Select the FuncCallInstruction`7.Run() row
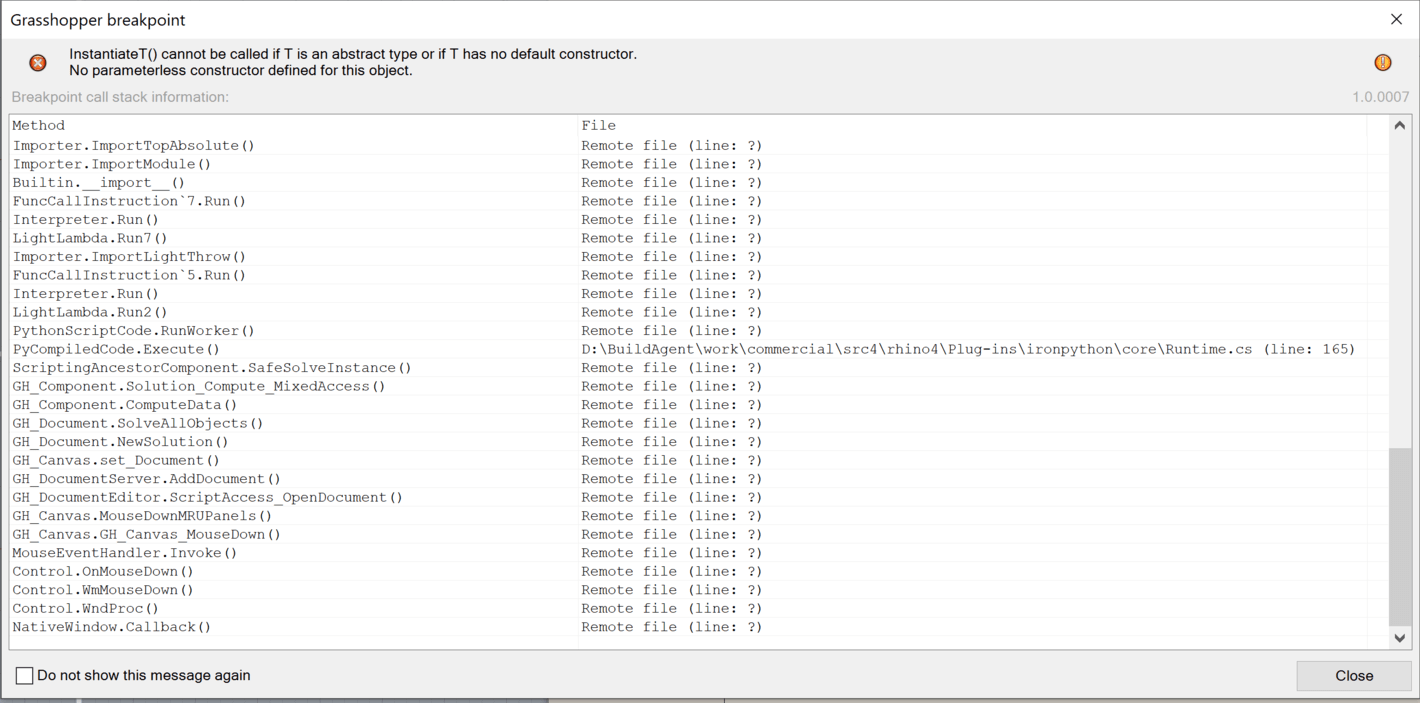 point(688,201)
